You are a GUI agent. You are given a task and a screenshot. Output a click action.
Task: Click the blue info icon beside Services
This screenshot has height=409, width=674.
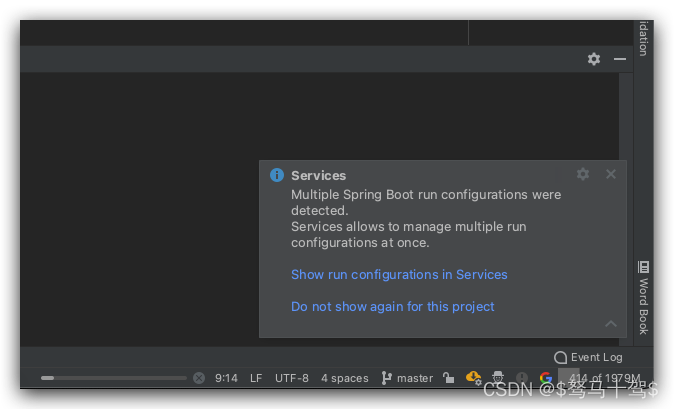pyautogui.click(x=277, y=175)
